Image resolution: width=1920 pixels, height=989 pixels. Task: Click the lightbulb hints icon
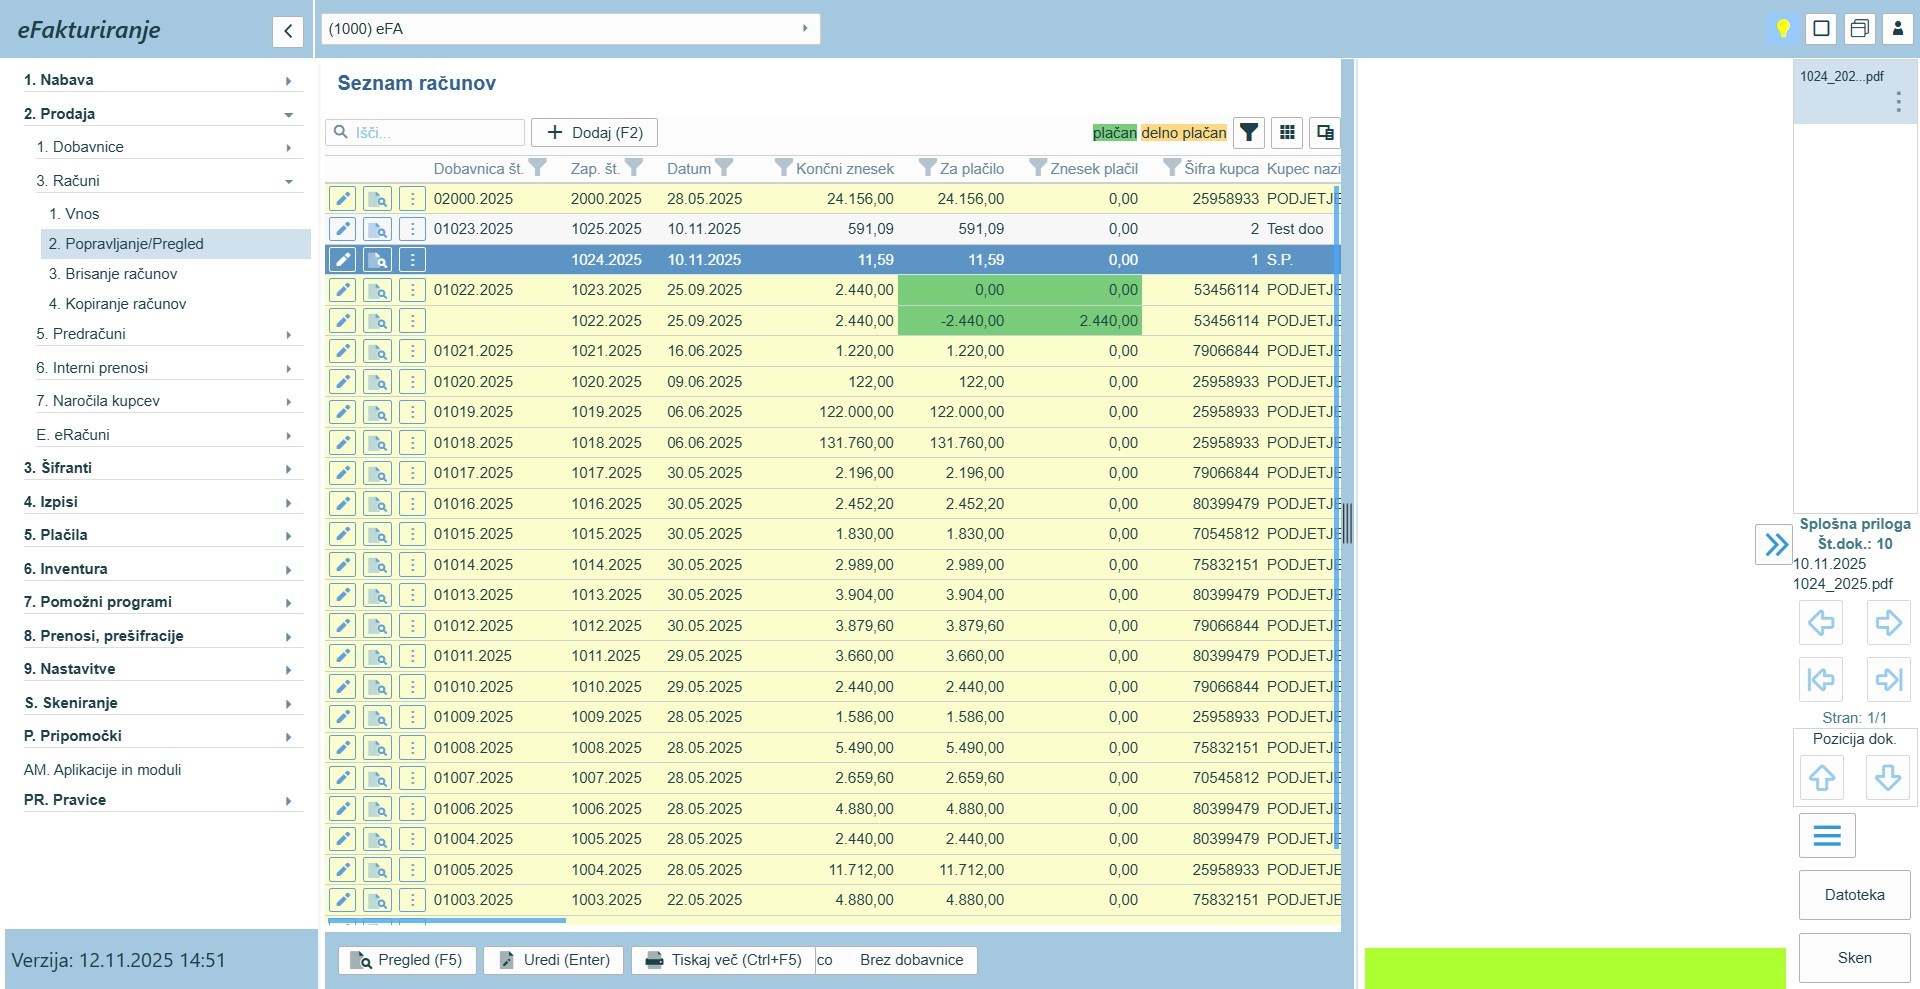coord(1782,28)
